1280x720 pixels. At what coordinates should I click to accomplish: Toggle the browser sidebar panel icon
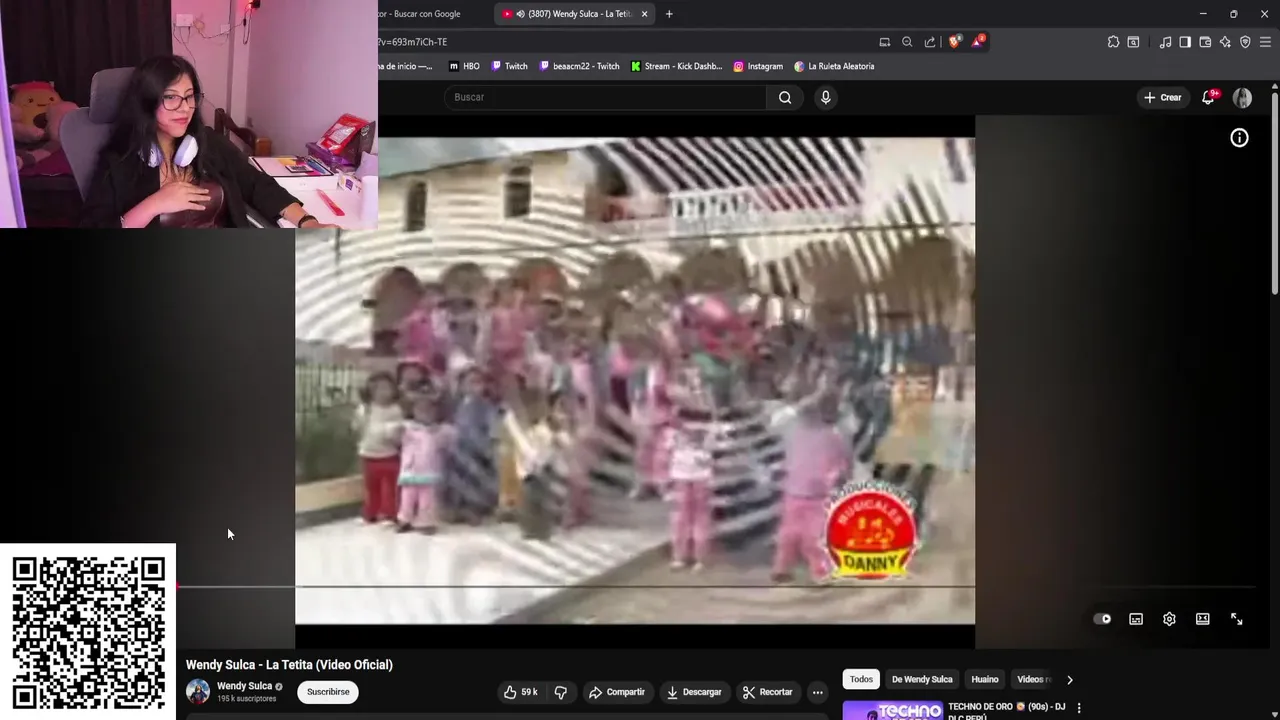pos(1185,42)
